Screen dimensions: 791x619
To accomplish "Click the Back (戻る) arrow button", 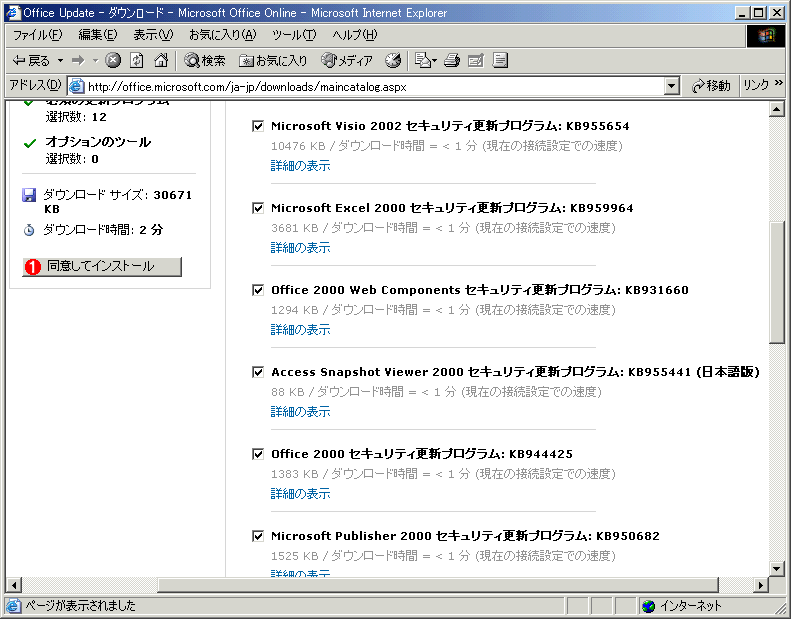I will [x=30, y=61].
